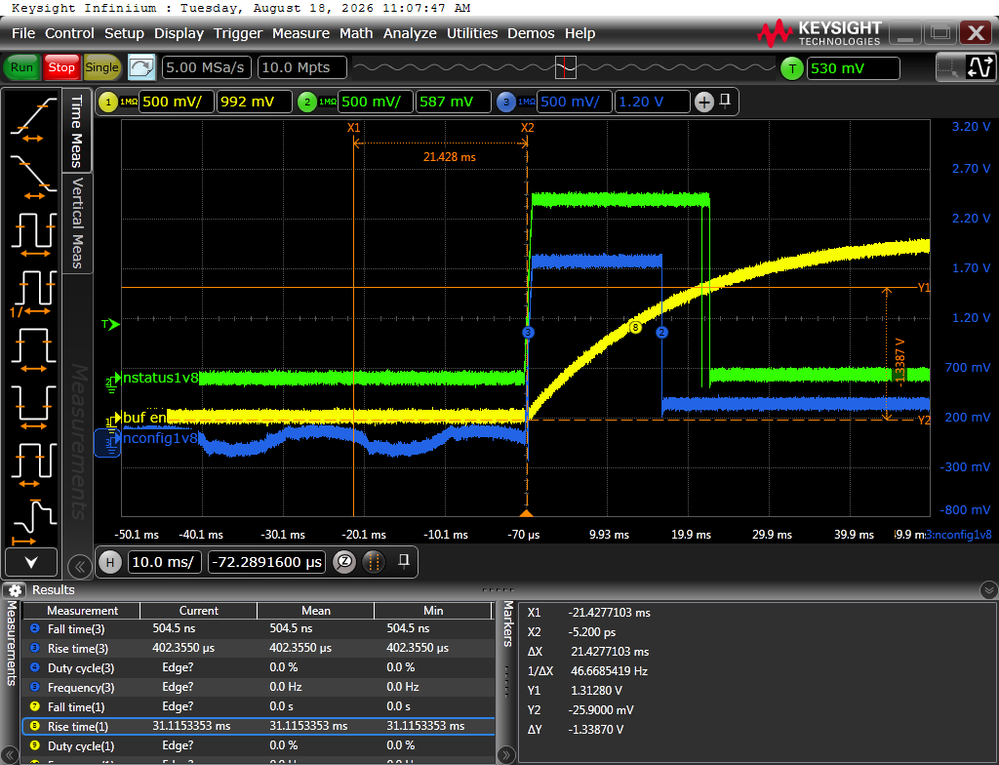Screen dimensions: 999x765
Task: Expand more measurements with the down arrow
Action: tap(31, 562)
